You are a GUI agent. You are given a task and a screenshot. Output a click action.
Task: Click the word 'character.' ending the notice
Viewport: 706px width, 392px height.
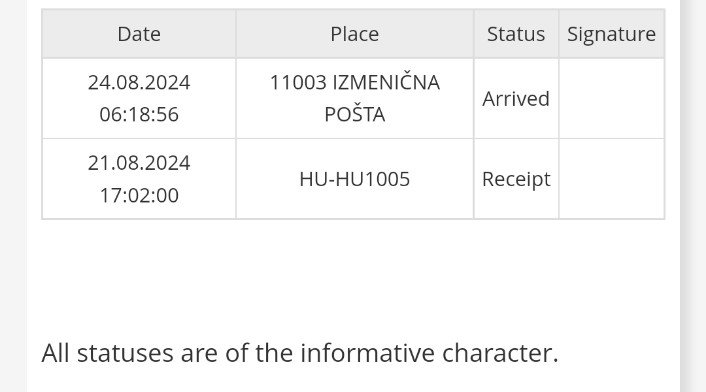pos(500,353)
